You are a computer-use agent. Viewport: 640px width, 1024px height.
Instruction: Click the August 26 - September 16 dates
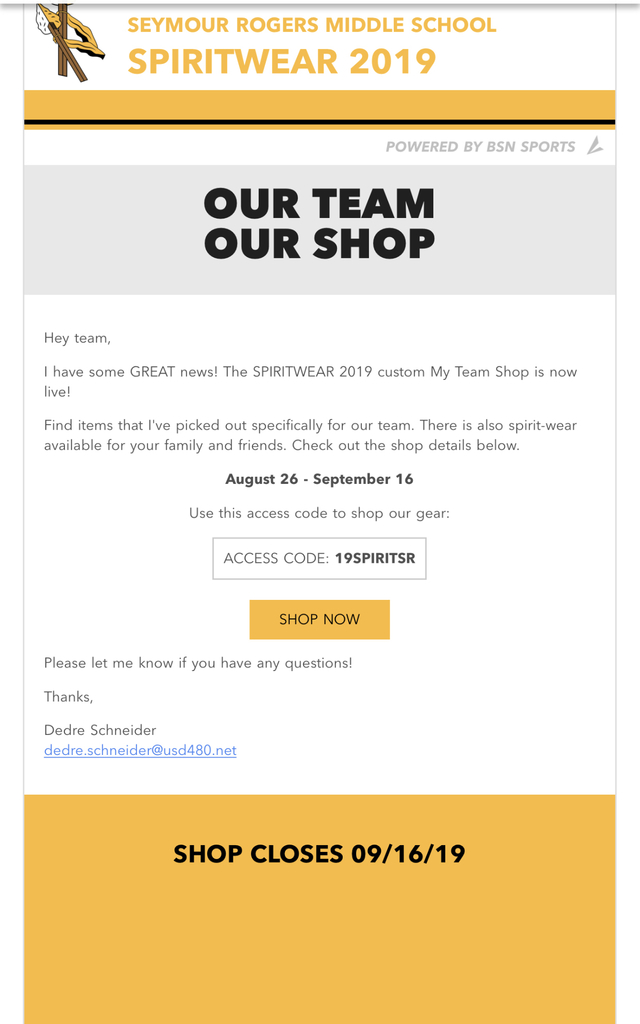coord(319,479)
